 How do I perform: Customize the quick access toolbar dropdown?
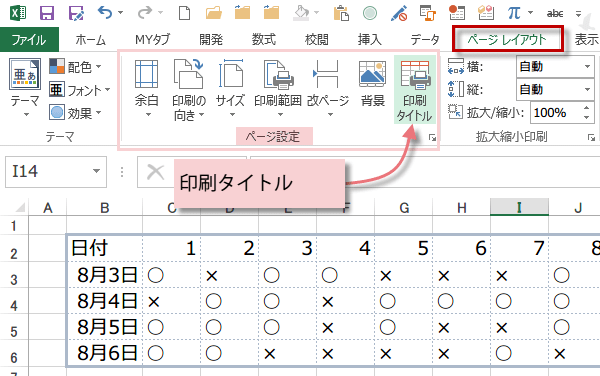pyautogui.click(x=578, y=14)
